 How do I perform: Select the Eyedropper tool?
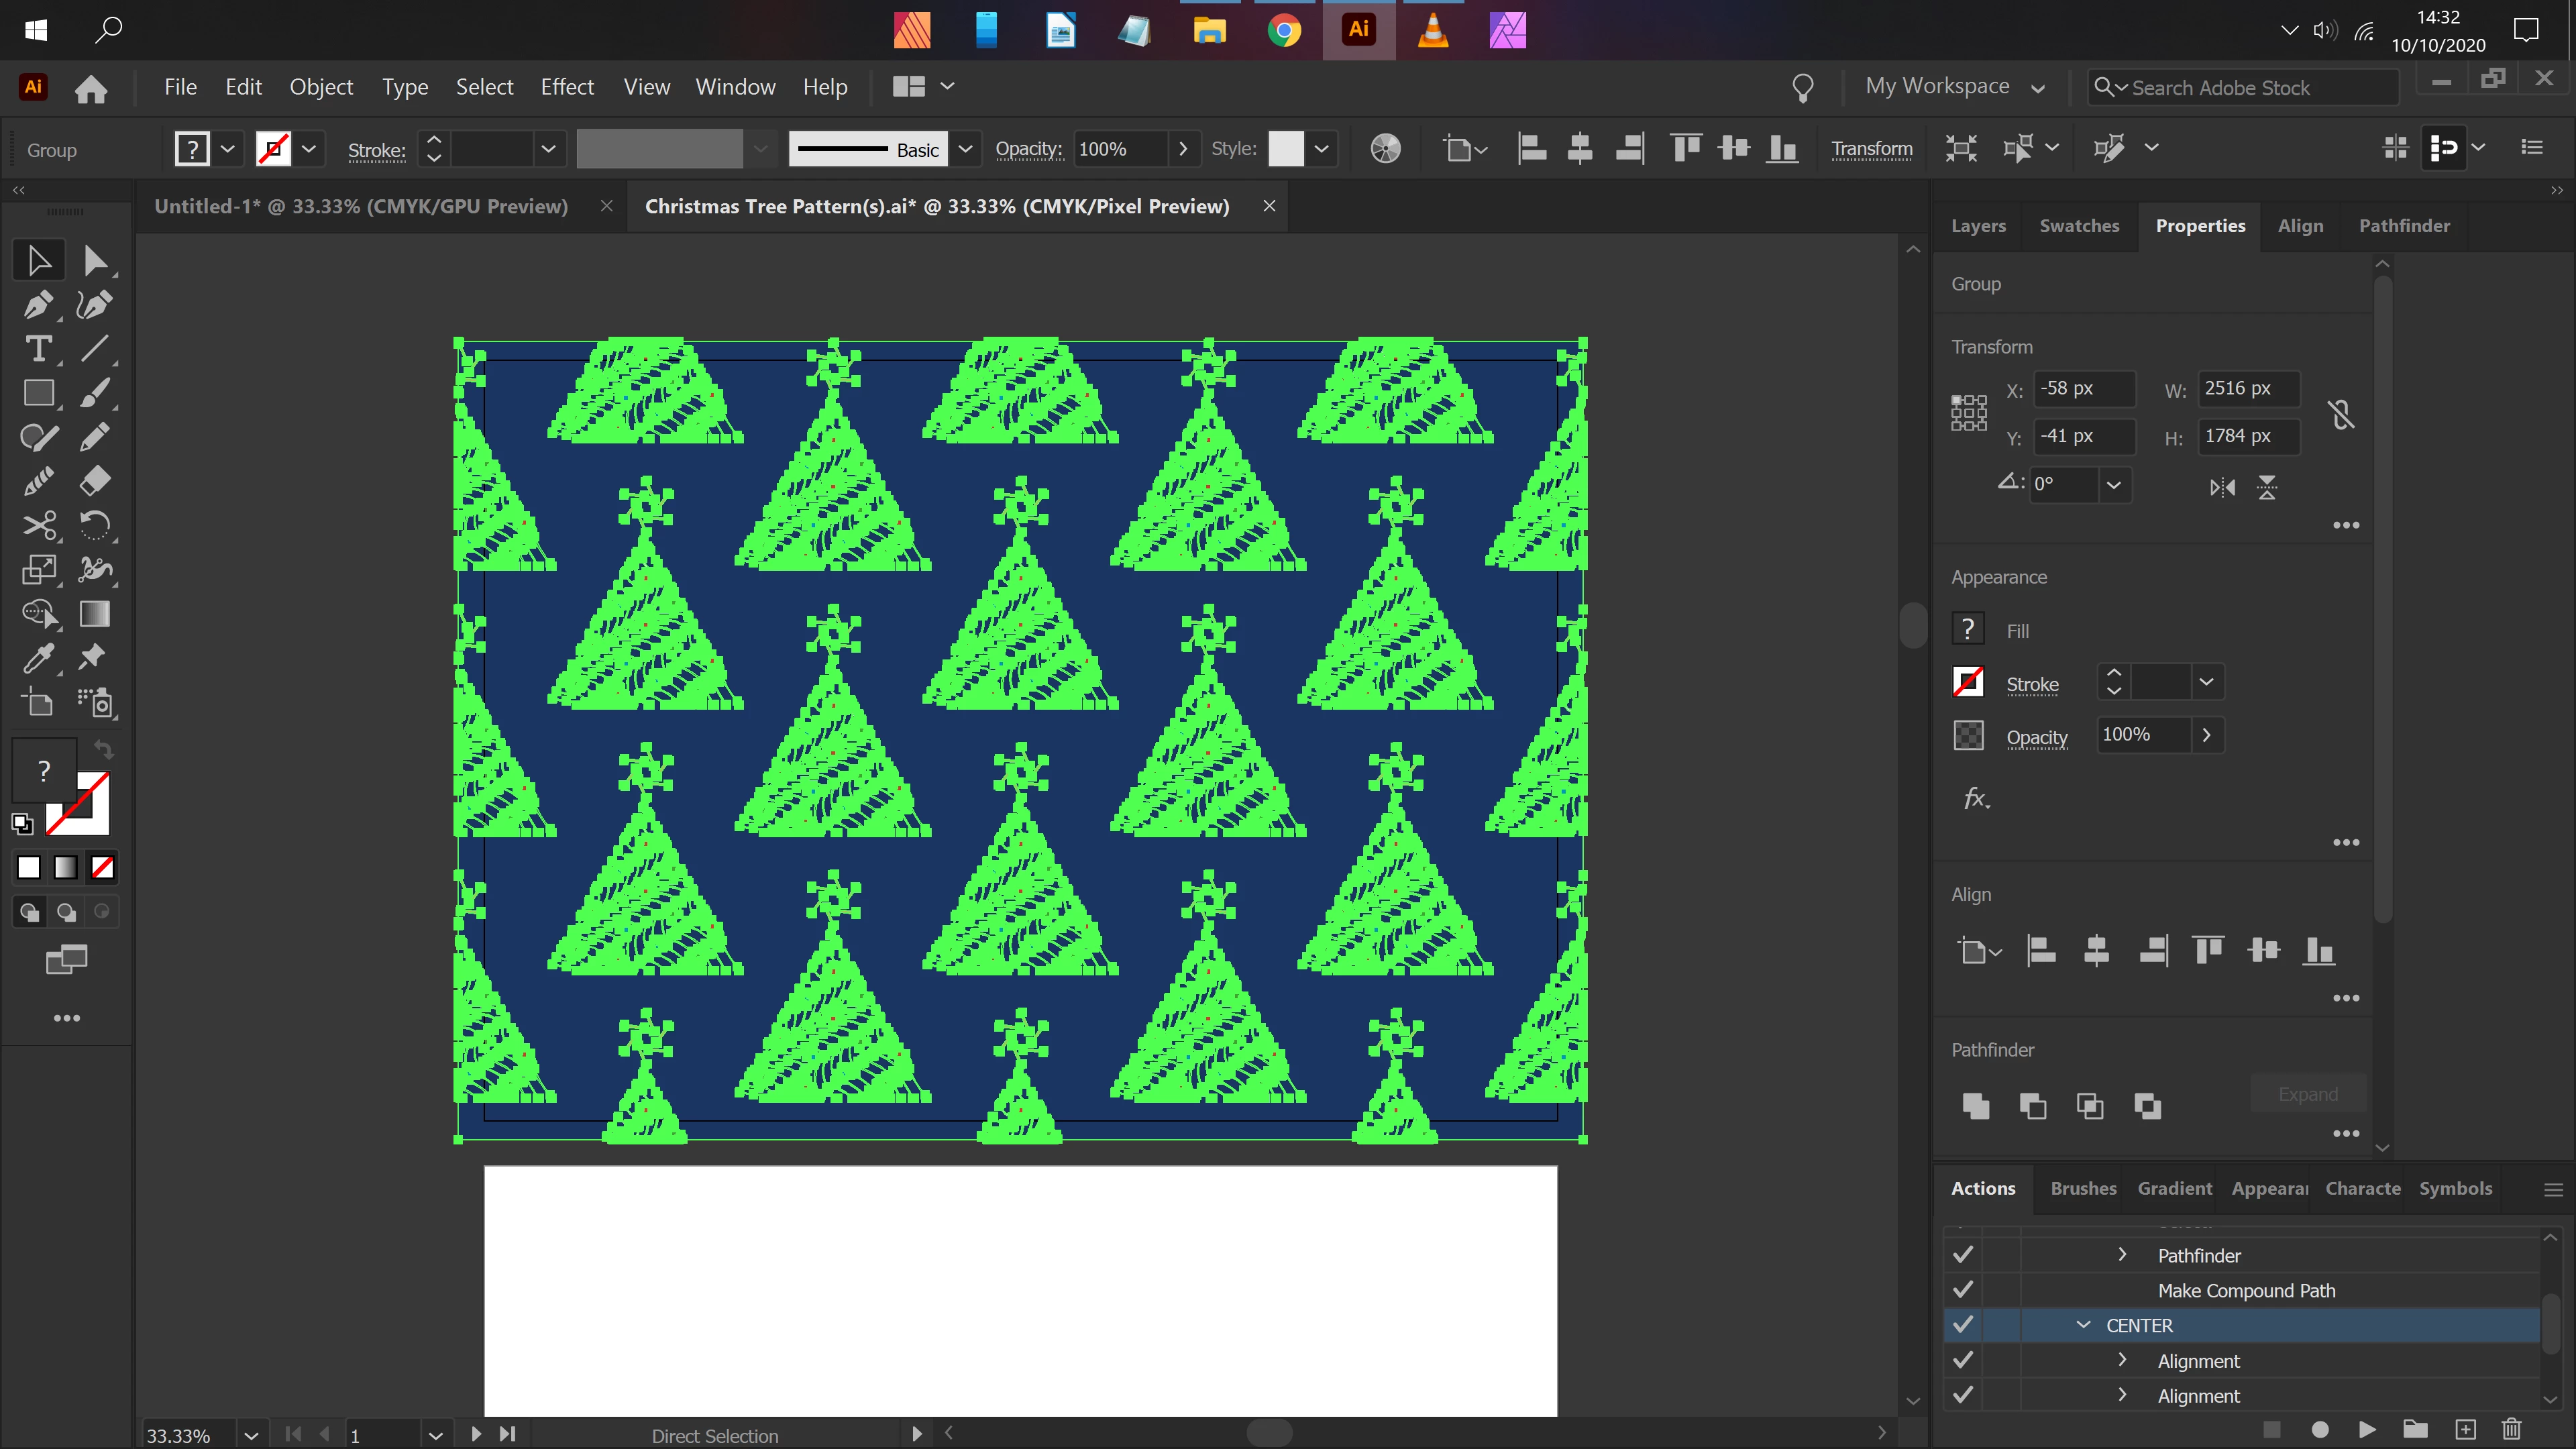click(x=38, y=658)
